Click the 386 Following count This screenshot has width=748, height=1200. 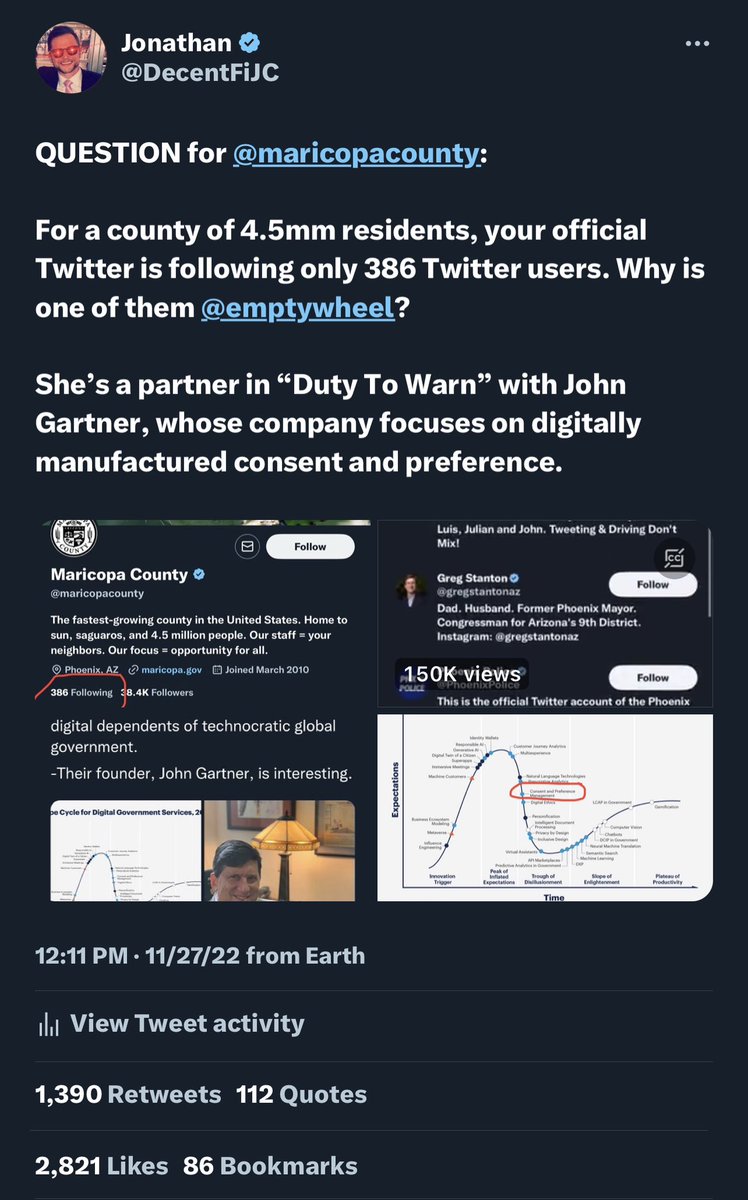82,692
